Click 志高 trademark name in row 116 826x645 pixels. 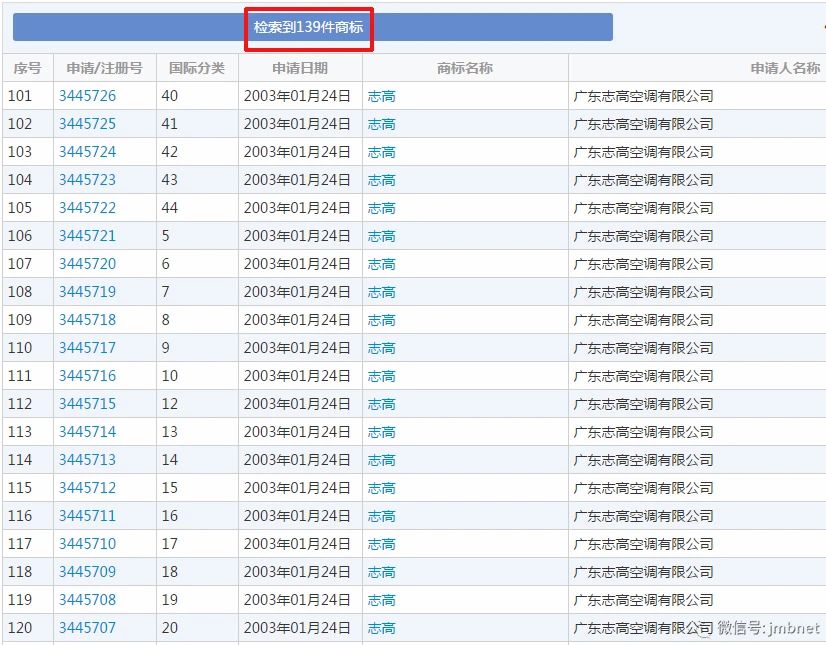pyautogui.click(x=381, y=515)
